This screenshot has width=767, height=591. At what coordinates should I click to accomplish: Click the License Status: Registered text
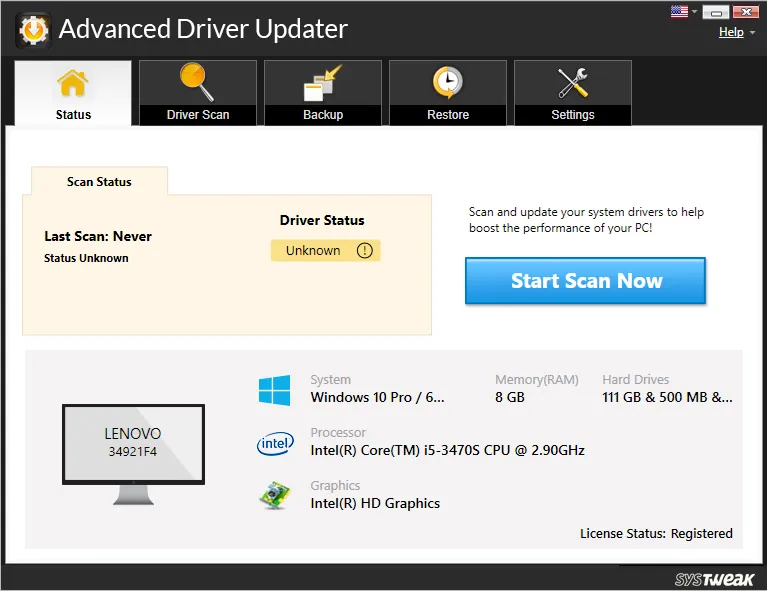coord(656,533)
